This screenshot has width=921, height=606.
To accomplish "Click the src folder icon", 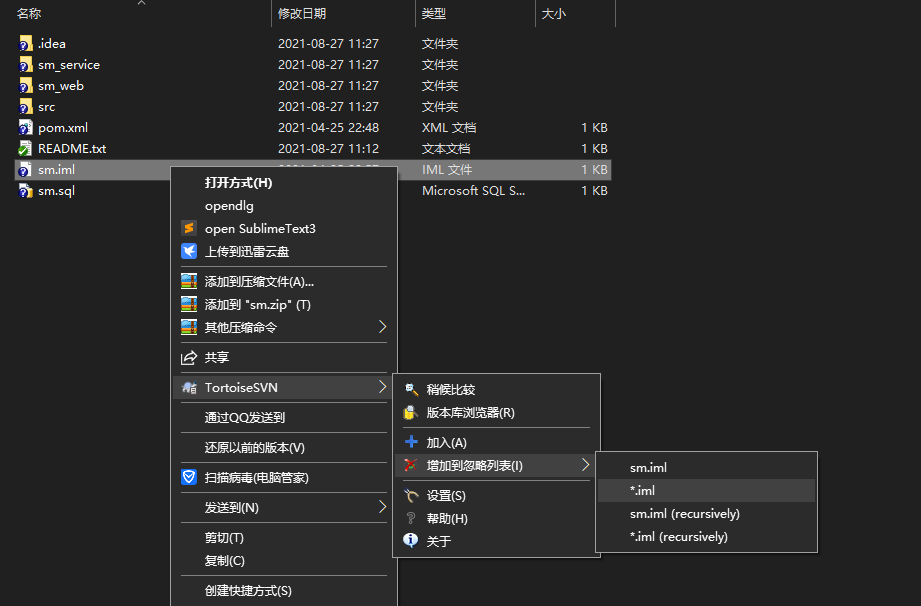I will tap(25, 107).
